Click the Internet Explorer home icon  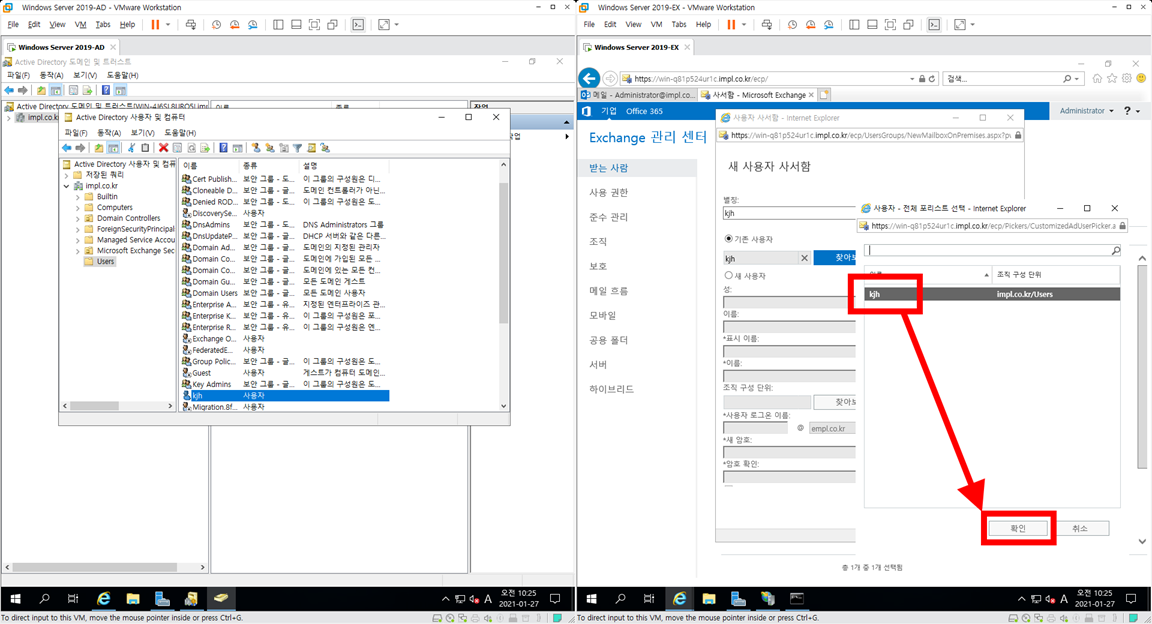pos(1097,78)
